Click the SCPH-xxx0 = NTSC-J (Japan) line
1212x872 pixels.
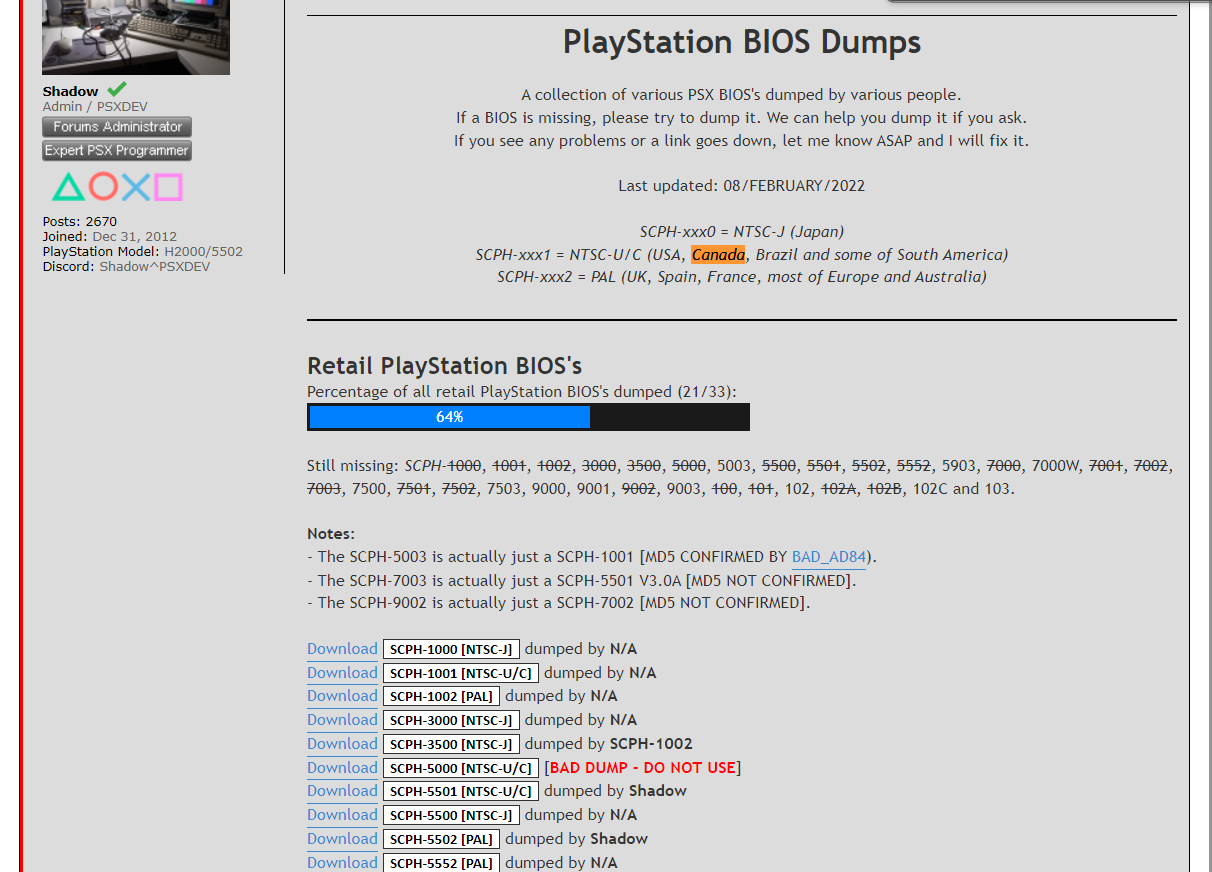[x=742, y=232]
